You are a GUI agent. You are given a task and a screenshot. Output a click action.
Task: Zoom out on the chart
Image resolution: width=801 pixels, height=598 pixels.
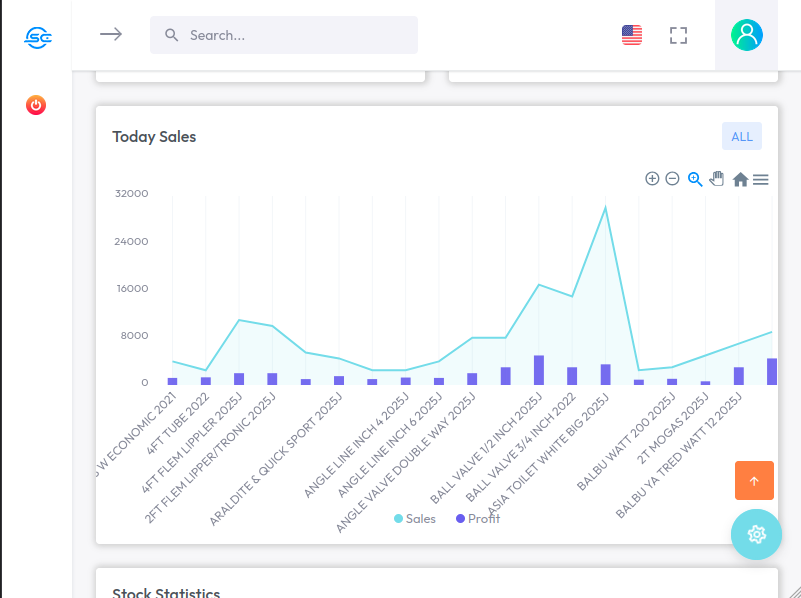click(x=673, y=179)
